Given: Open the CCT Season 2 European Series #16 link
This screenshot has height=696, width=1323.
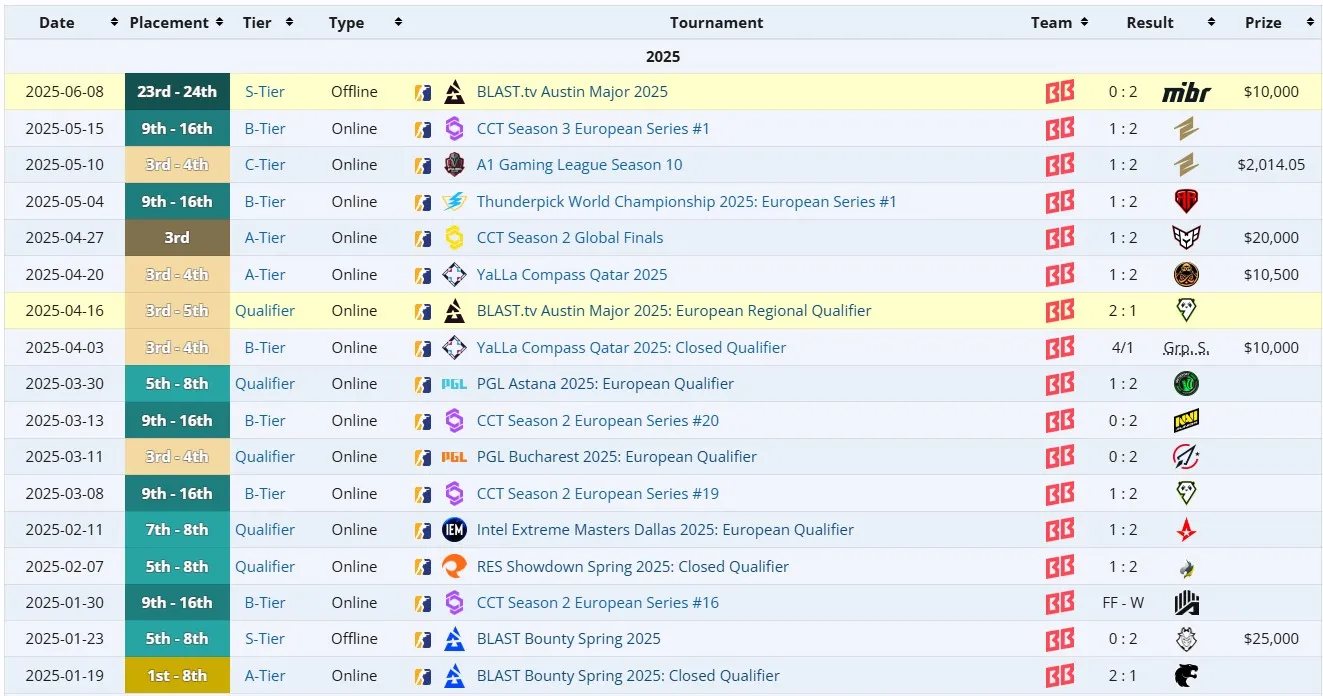Looking at the screenshot, I should tap(598, 603).
